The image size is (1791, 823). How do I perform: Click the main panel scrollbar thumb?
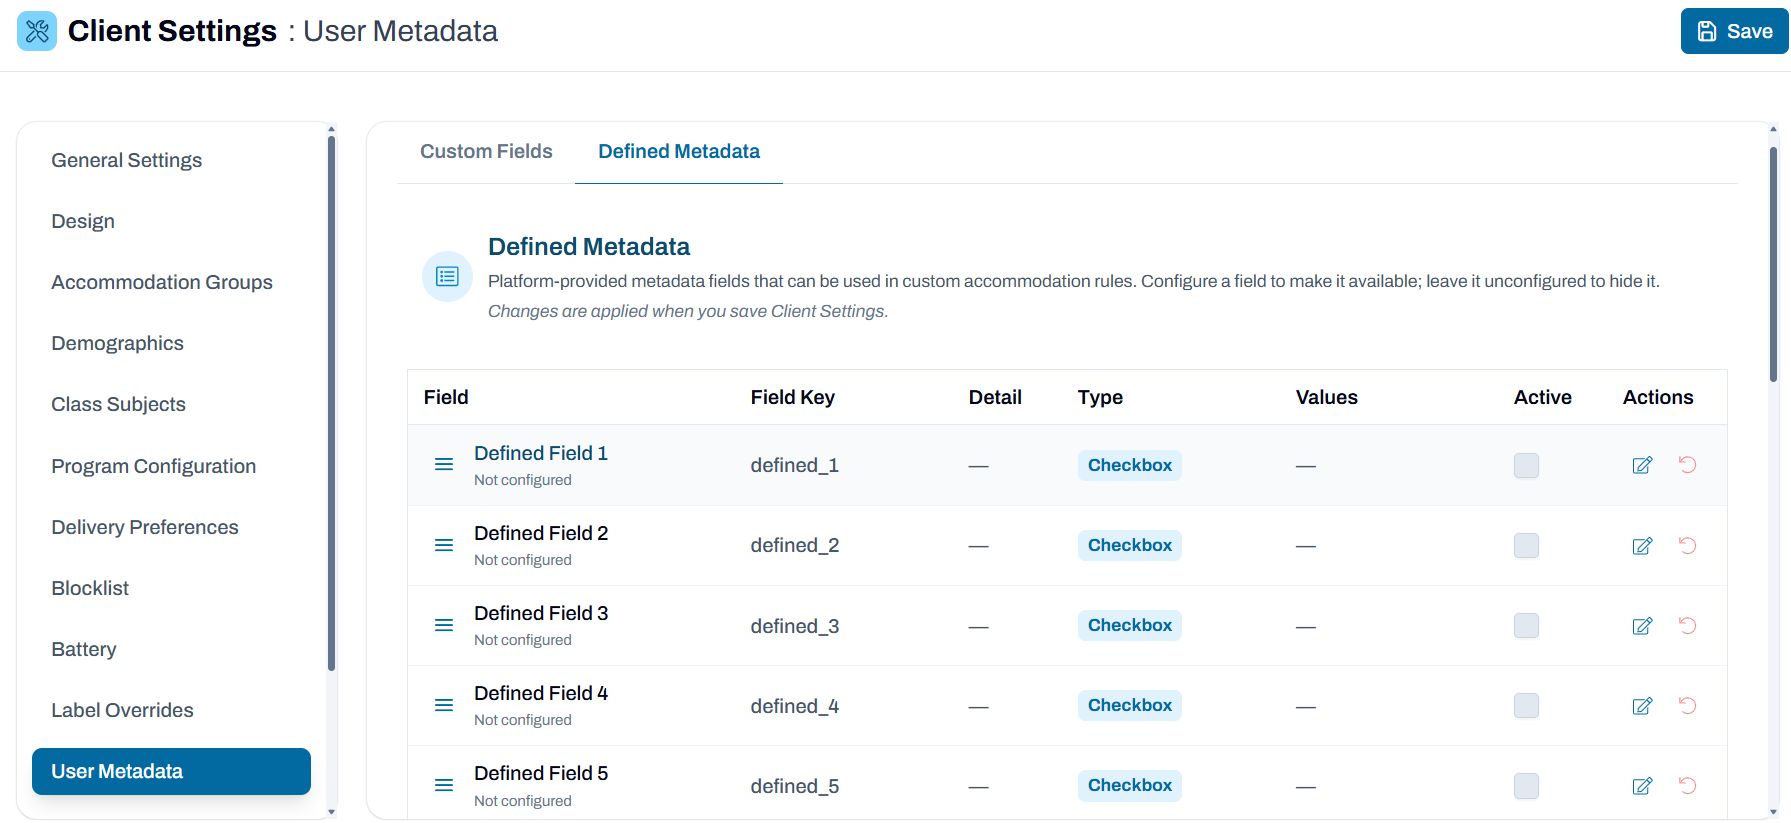coord(1773,264)
